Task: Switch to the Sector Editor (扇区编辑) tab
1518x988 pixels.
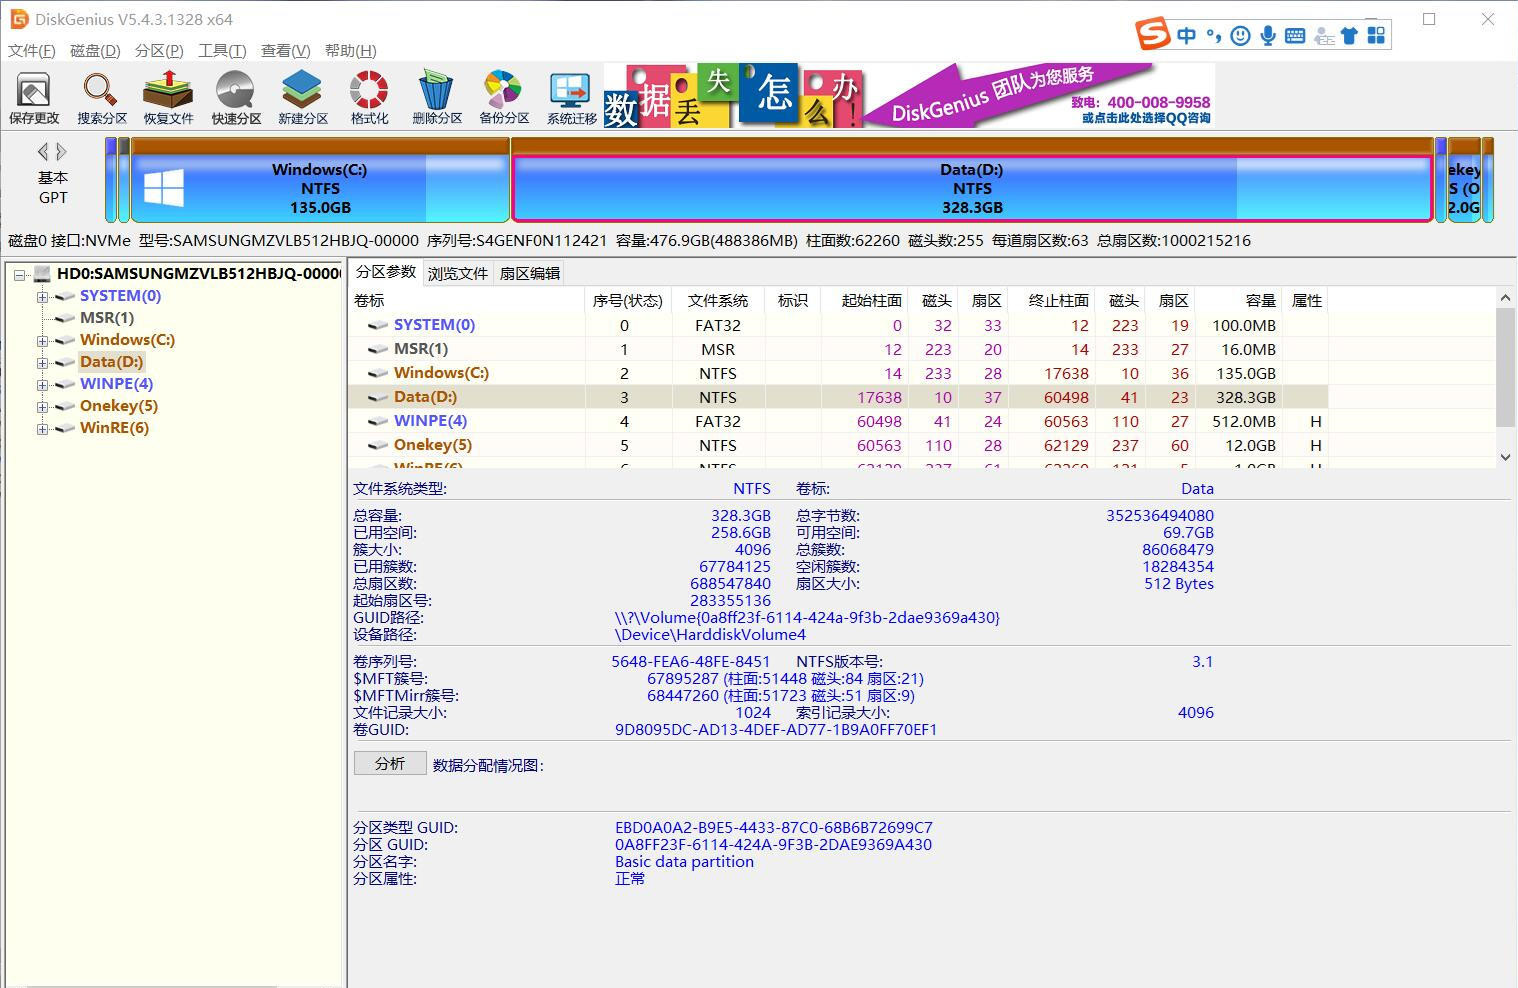Action: point(529,273)
